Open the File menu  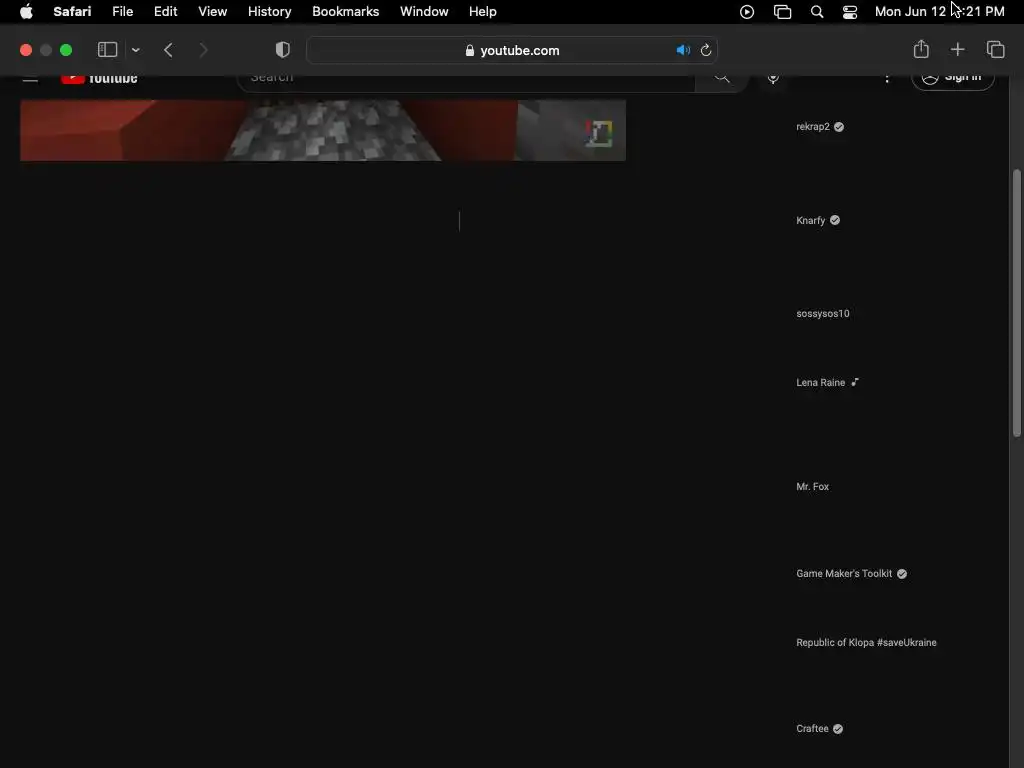122,12
